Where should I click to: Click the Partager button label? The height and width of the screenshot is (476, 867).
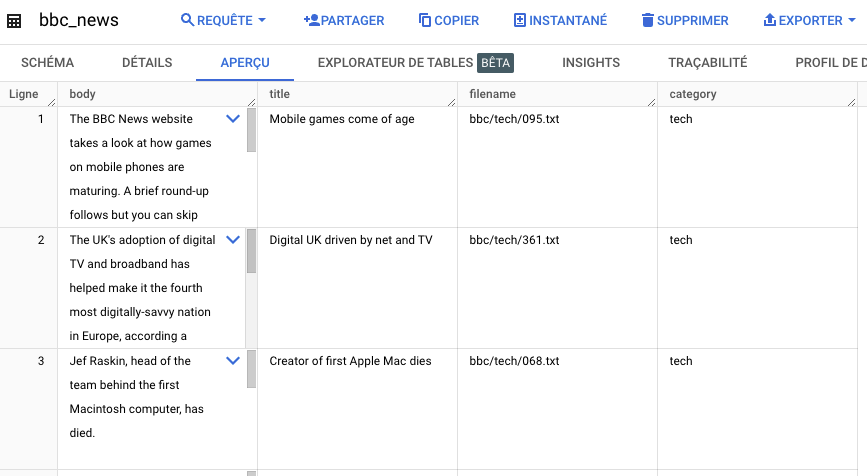[352, 20]
